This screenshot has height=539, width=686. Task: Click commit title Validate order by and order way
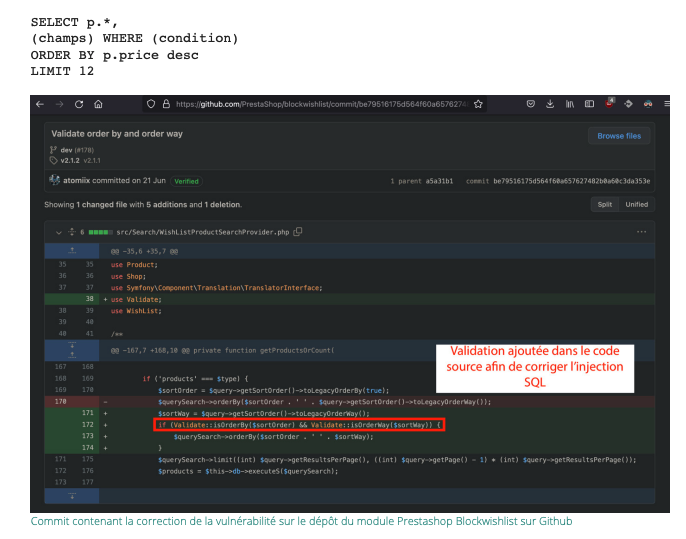click(x=117, y=134)
